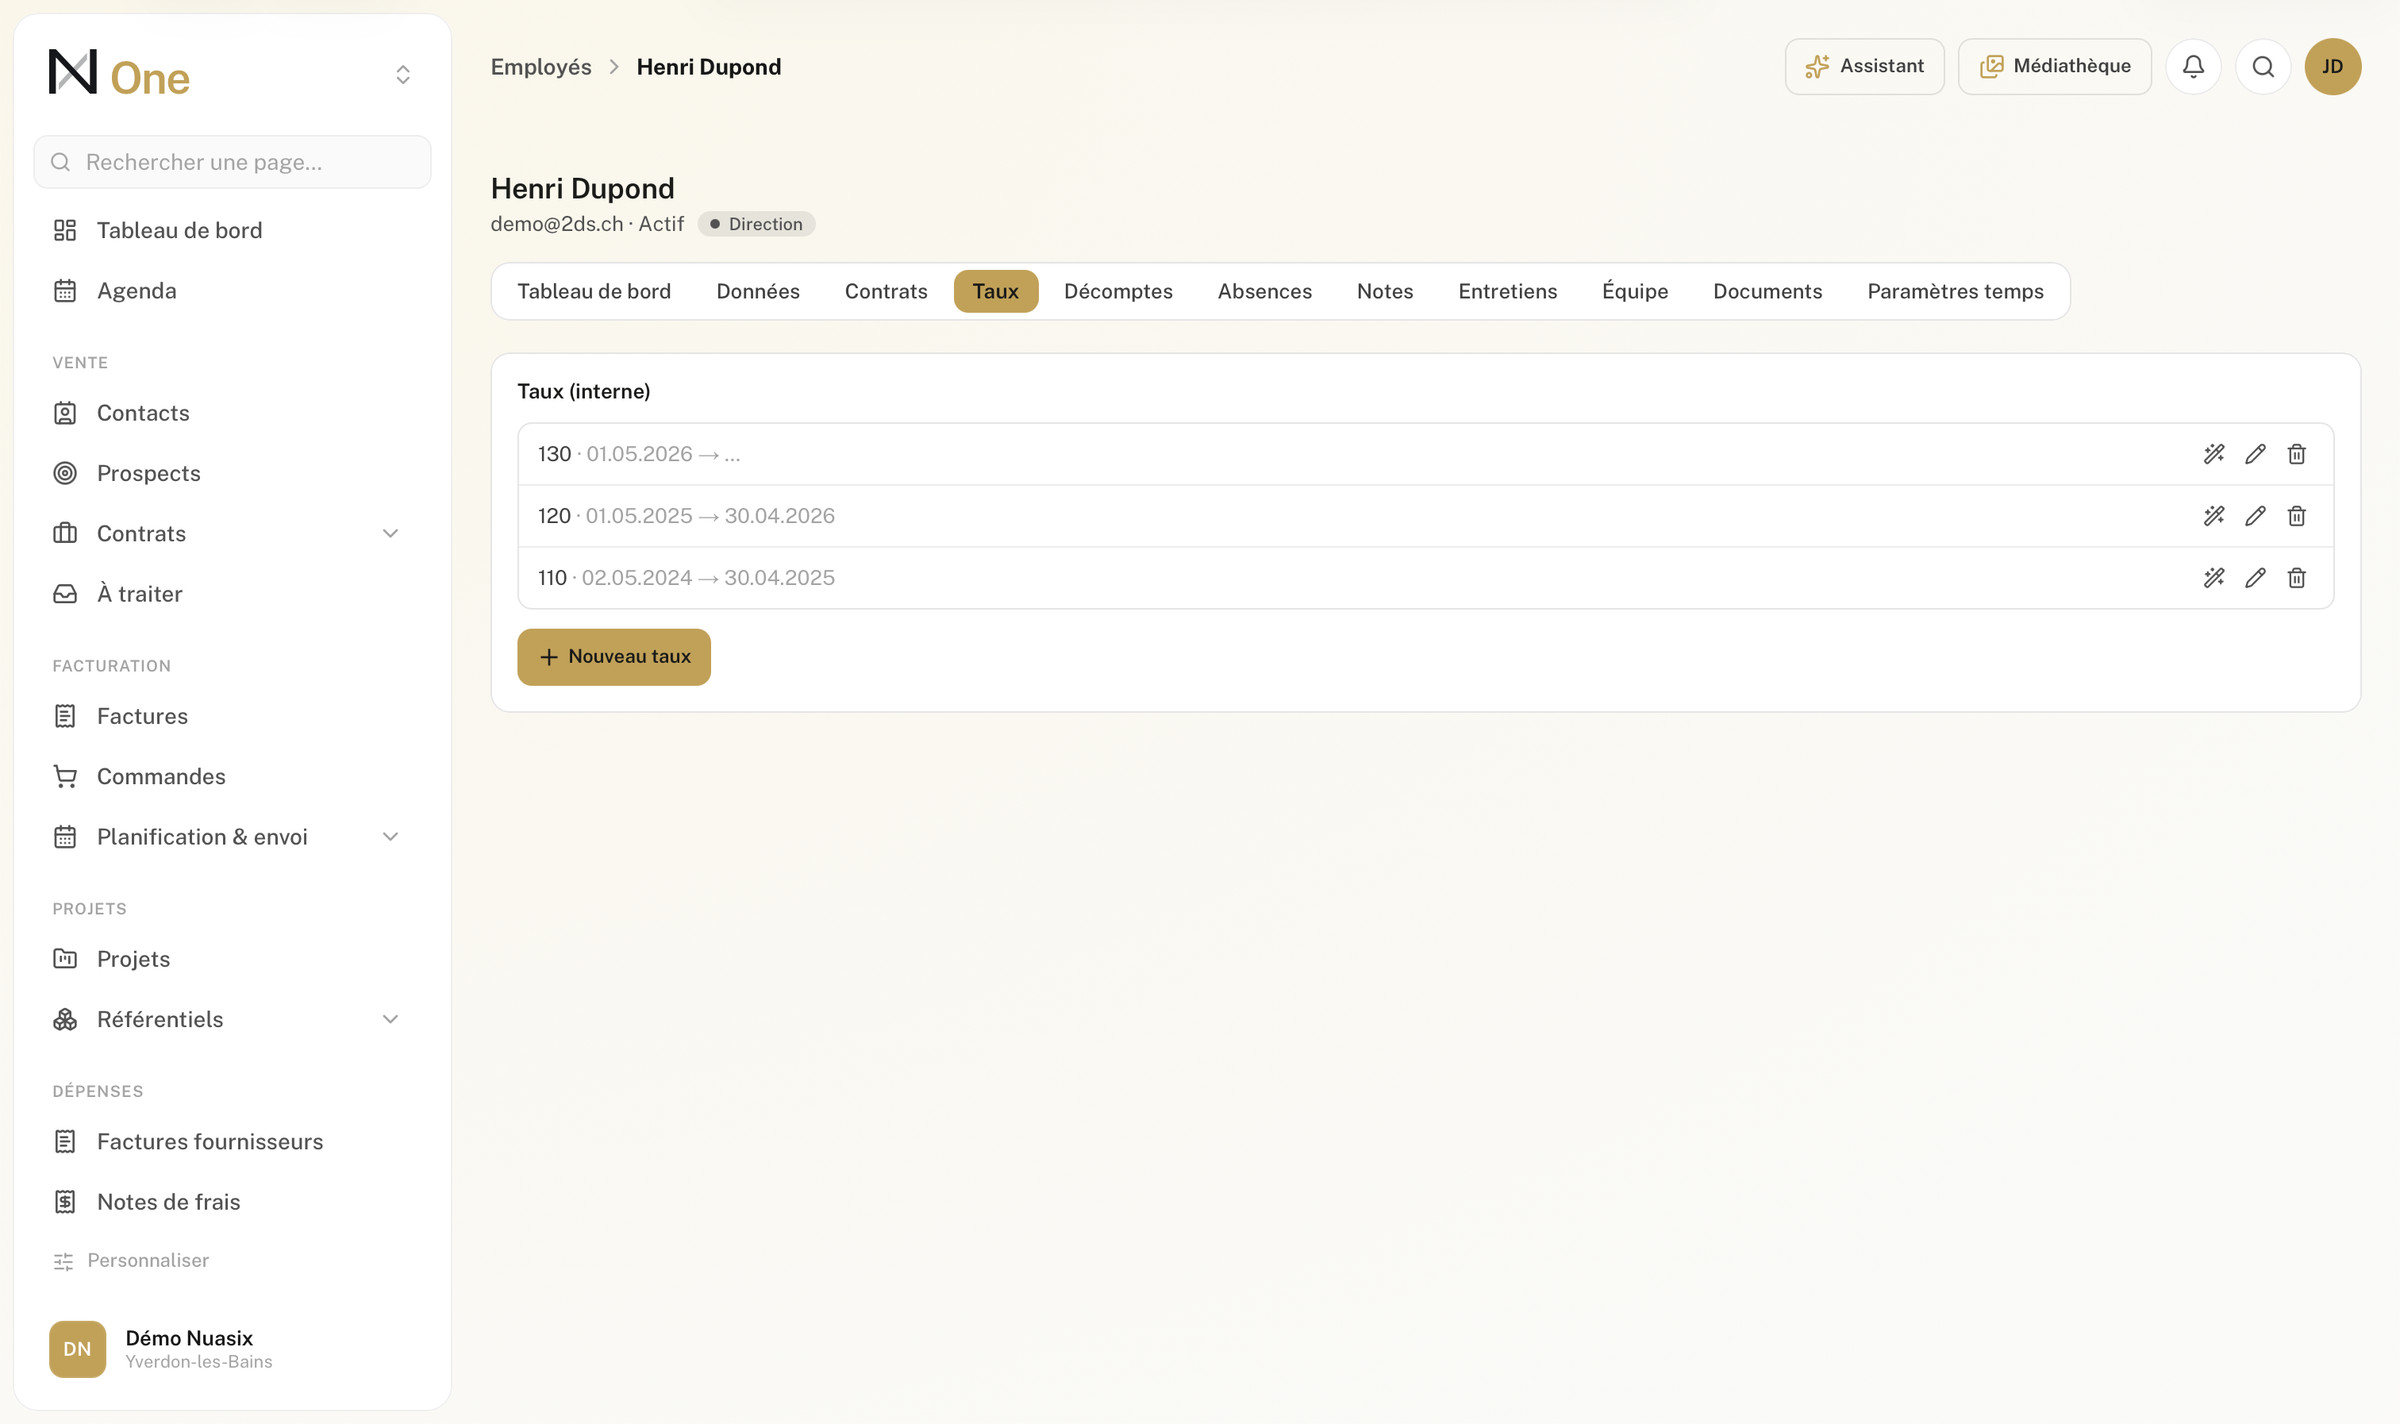This screenshot has height=1424, width=2400.
Task: Open the Documents tab
Action: pos(1767,291)
